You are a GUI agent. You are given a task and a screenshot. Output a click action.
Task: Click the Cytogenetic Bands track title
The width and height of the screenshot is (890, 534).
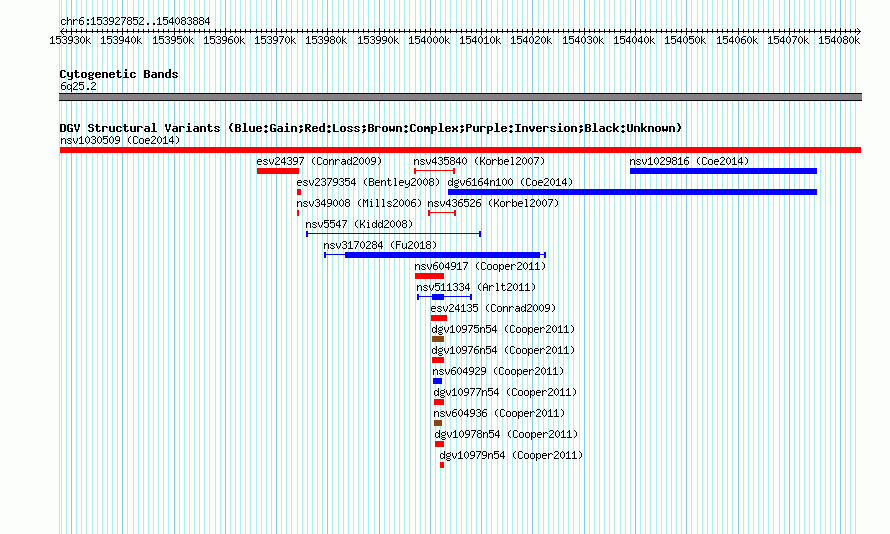[119, 74]
